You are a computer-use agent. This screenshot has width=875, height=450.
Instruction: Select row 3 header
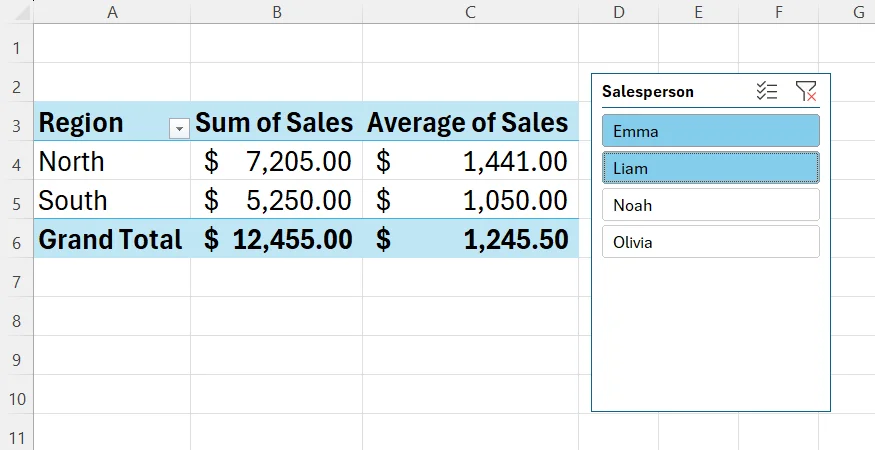click(17, 121)
